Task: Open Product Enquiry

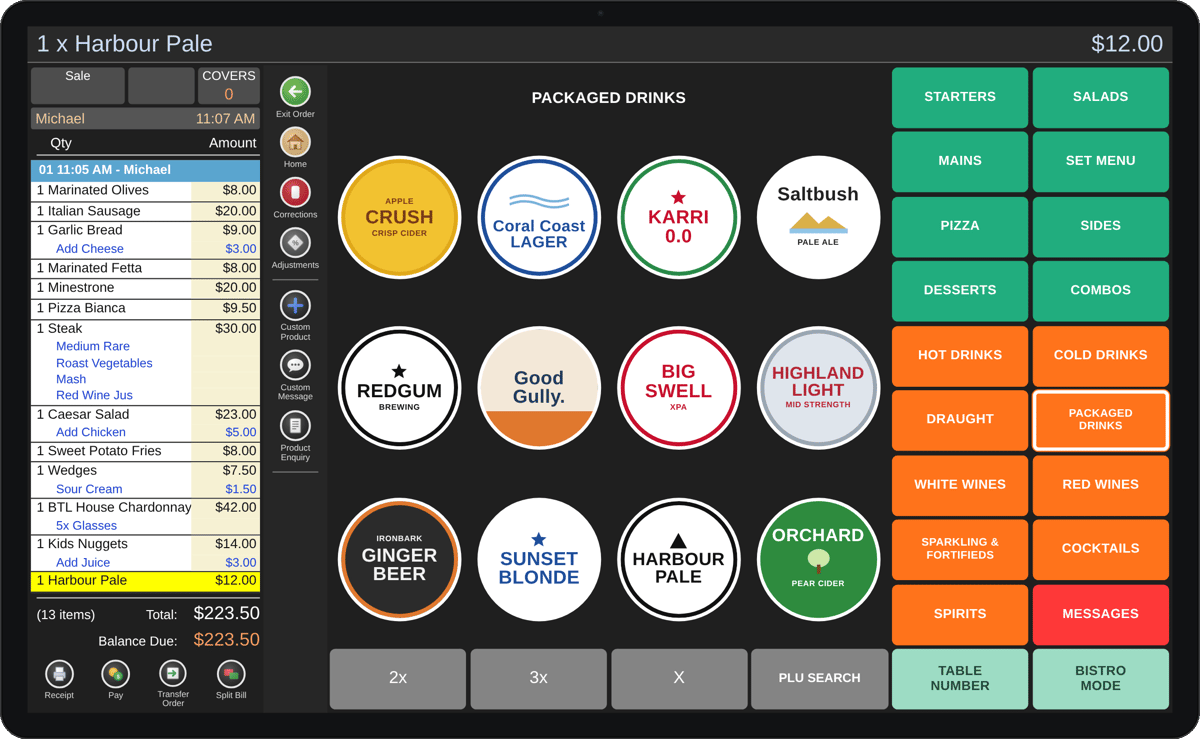Action: coord(295,426)
